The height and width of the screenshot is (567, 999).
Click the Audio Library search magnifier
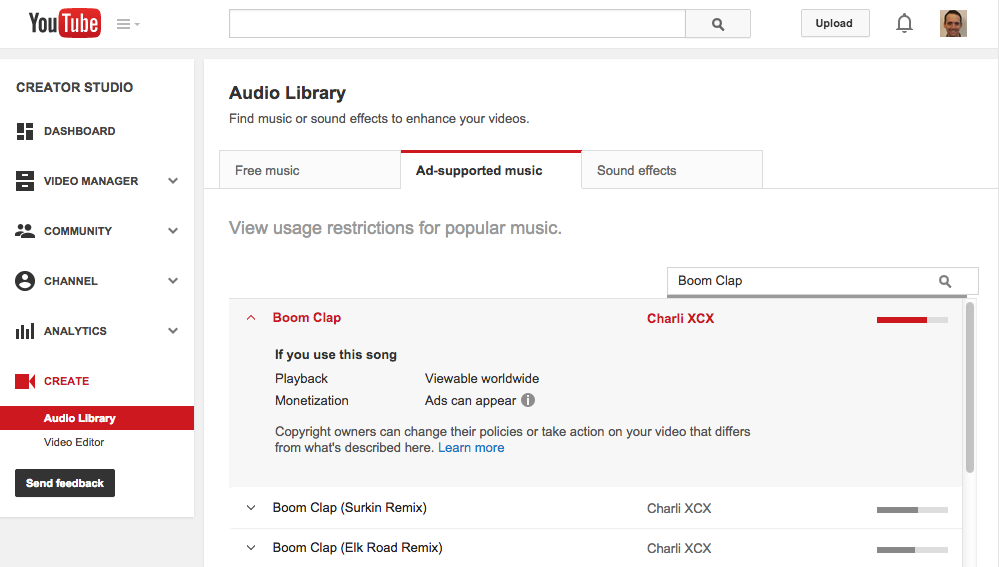(945, 281)
